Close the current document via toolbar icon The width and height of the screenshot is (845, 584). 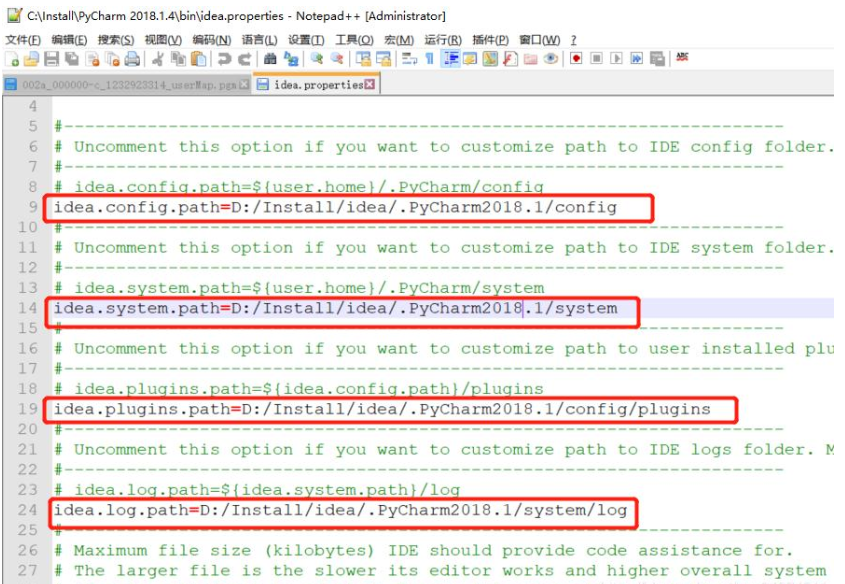[92, 59]
